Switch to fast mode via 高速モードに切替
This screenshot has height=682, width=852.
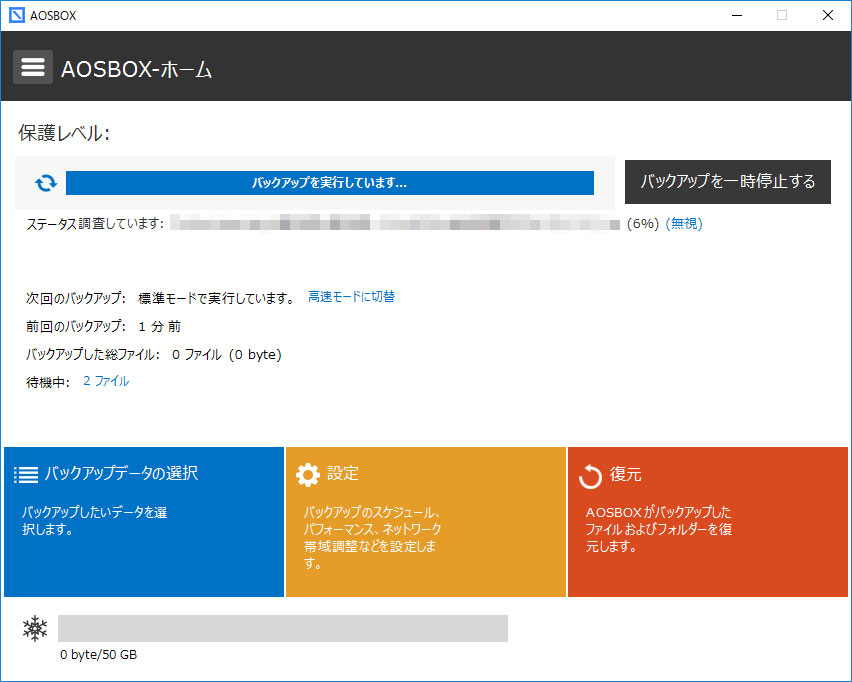pos(352,297)
